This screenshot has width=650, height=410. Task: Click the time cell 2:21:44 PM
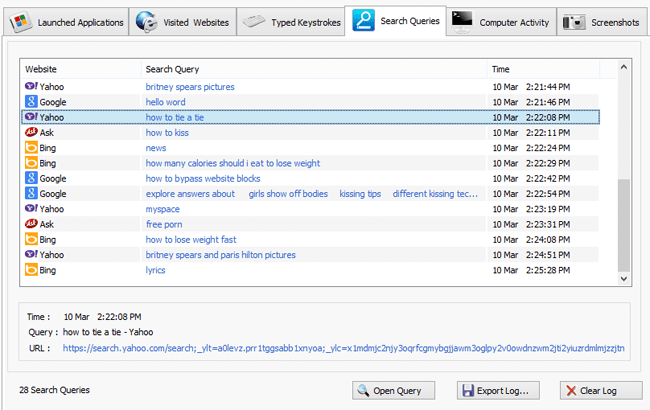coord(531,87)
